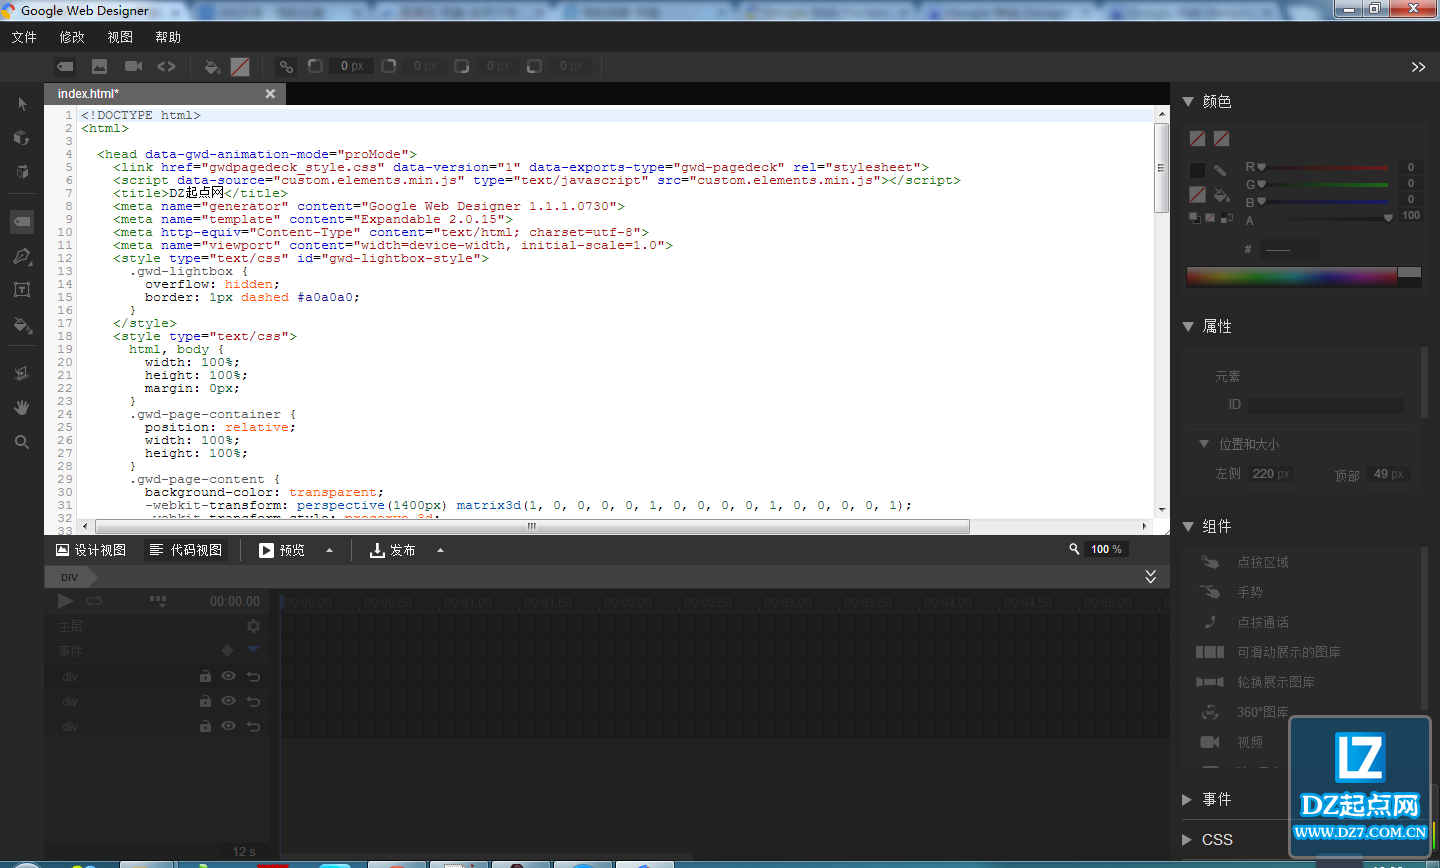Select the Text tool
The height and width of the screenshot is (868, 1440).
[22, 290]
